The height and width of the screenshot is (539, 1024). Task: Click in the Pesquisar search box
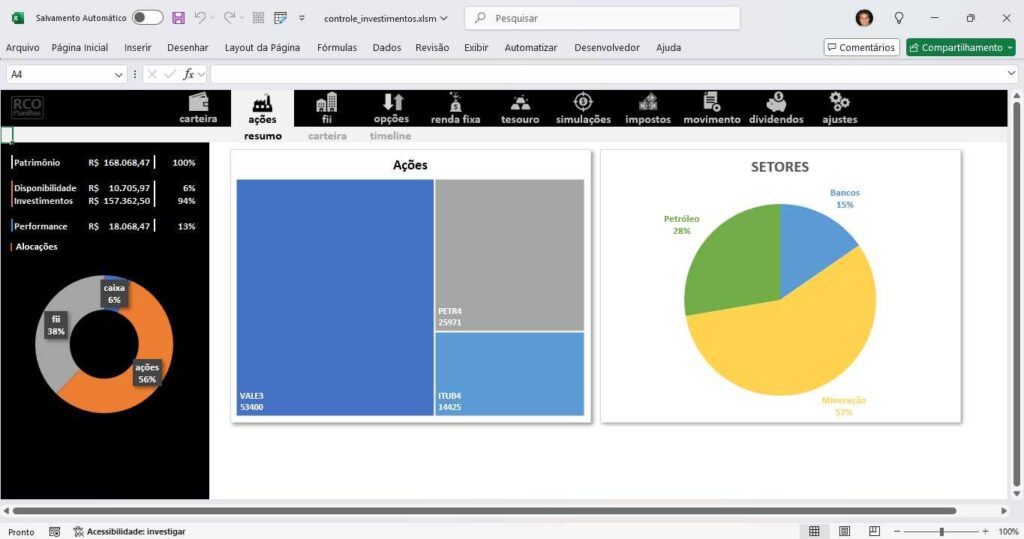[x=602, y=18]
